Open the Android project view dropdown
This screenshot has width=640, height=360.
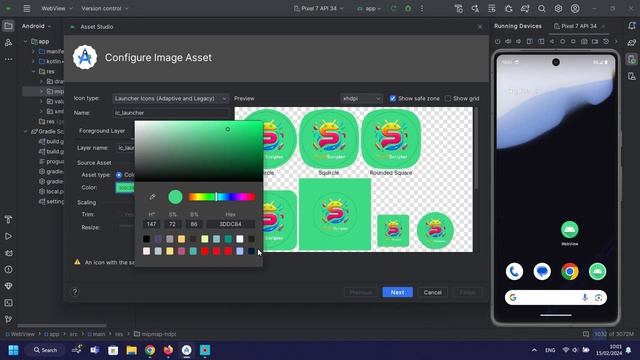click(x=36, y=26)
